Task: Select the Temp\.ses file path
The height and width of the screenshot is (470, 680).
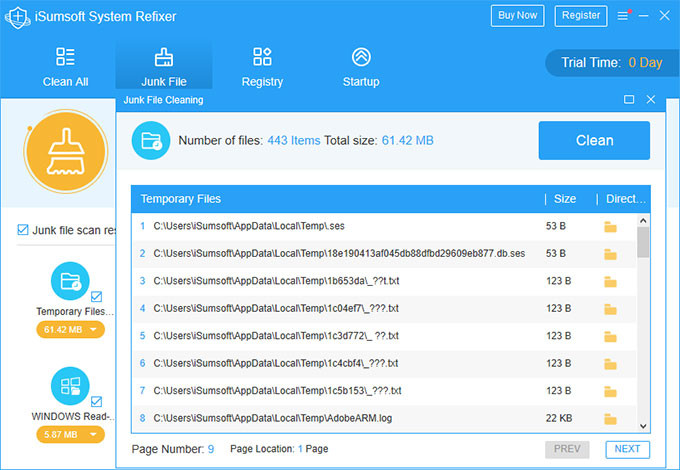Action: click(x=249, y=226)
